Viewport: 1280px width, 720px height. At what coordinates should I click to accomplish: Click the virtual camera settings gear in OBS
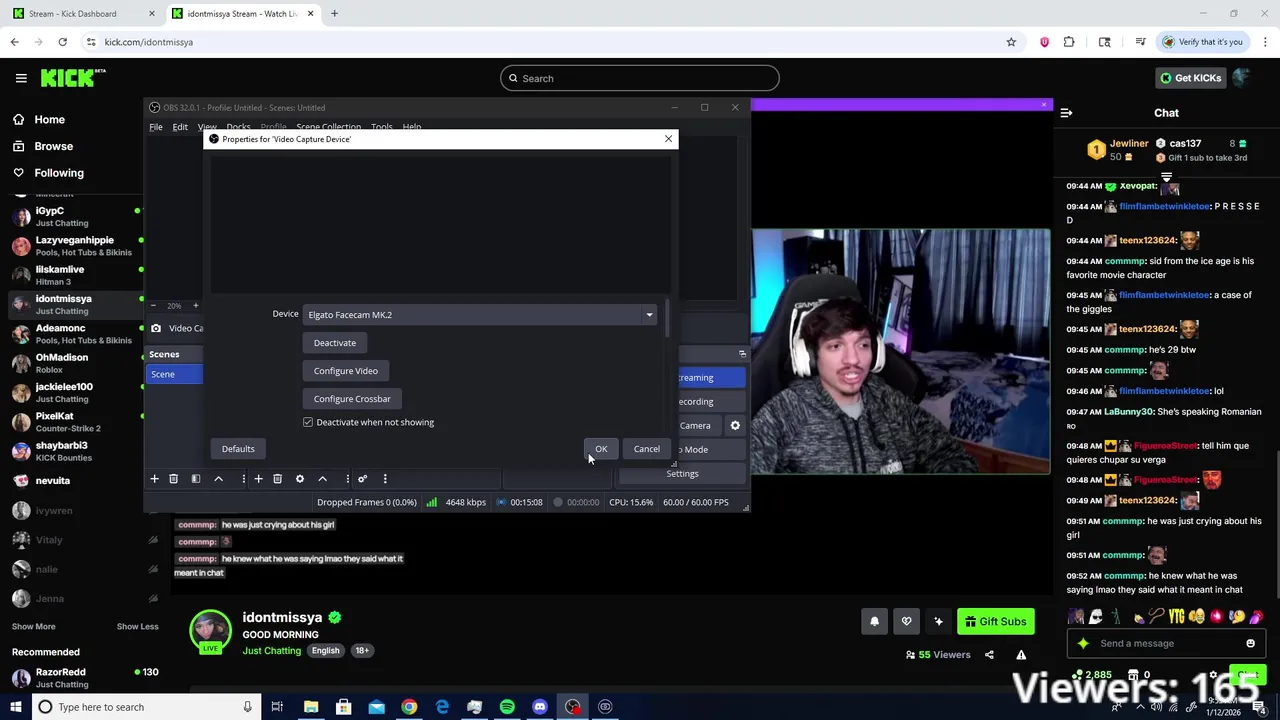tap(735, 426)
